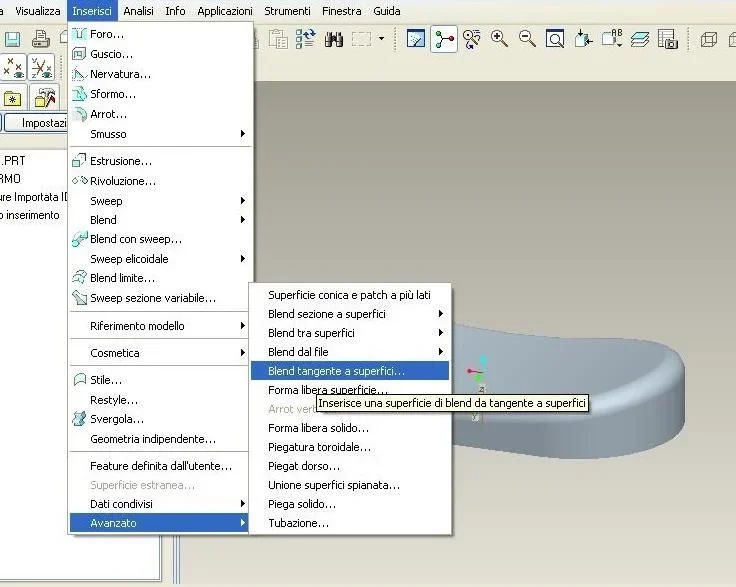Expand Blend tra superfici submenu

[x=350, y=333]
